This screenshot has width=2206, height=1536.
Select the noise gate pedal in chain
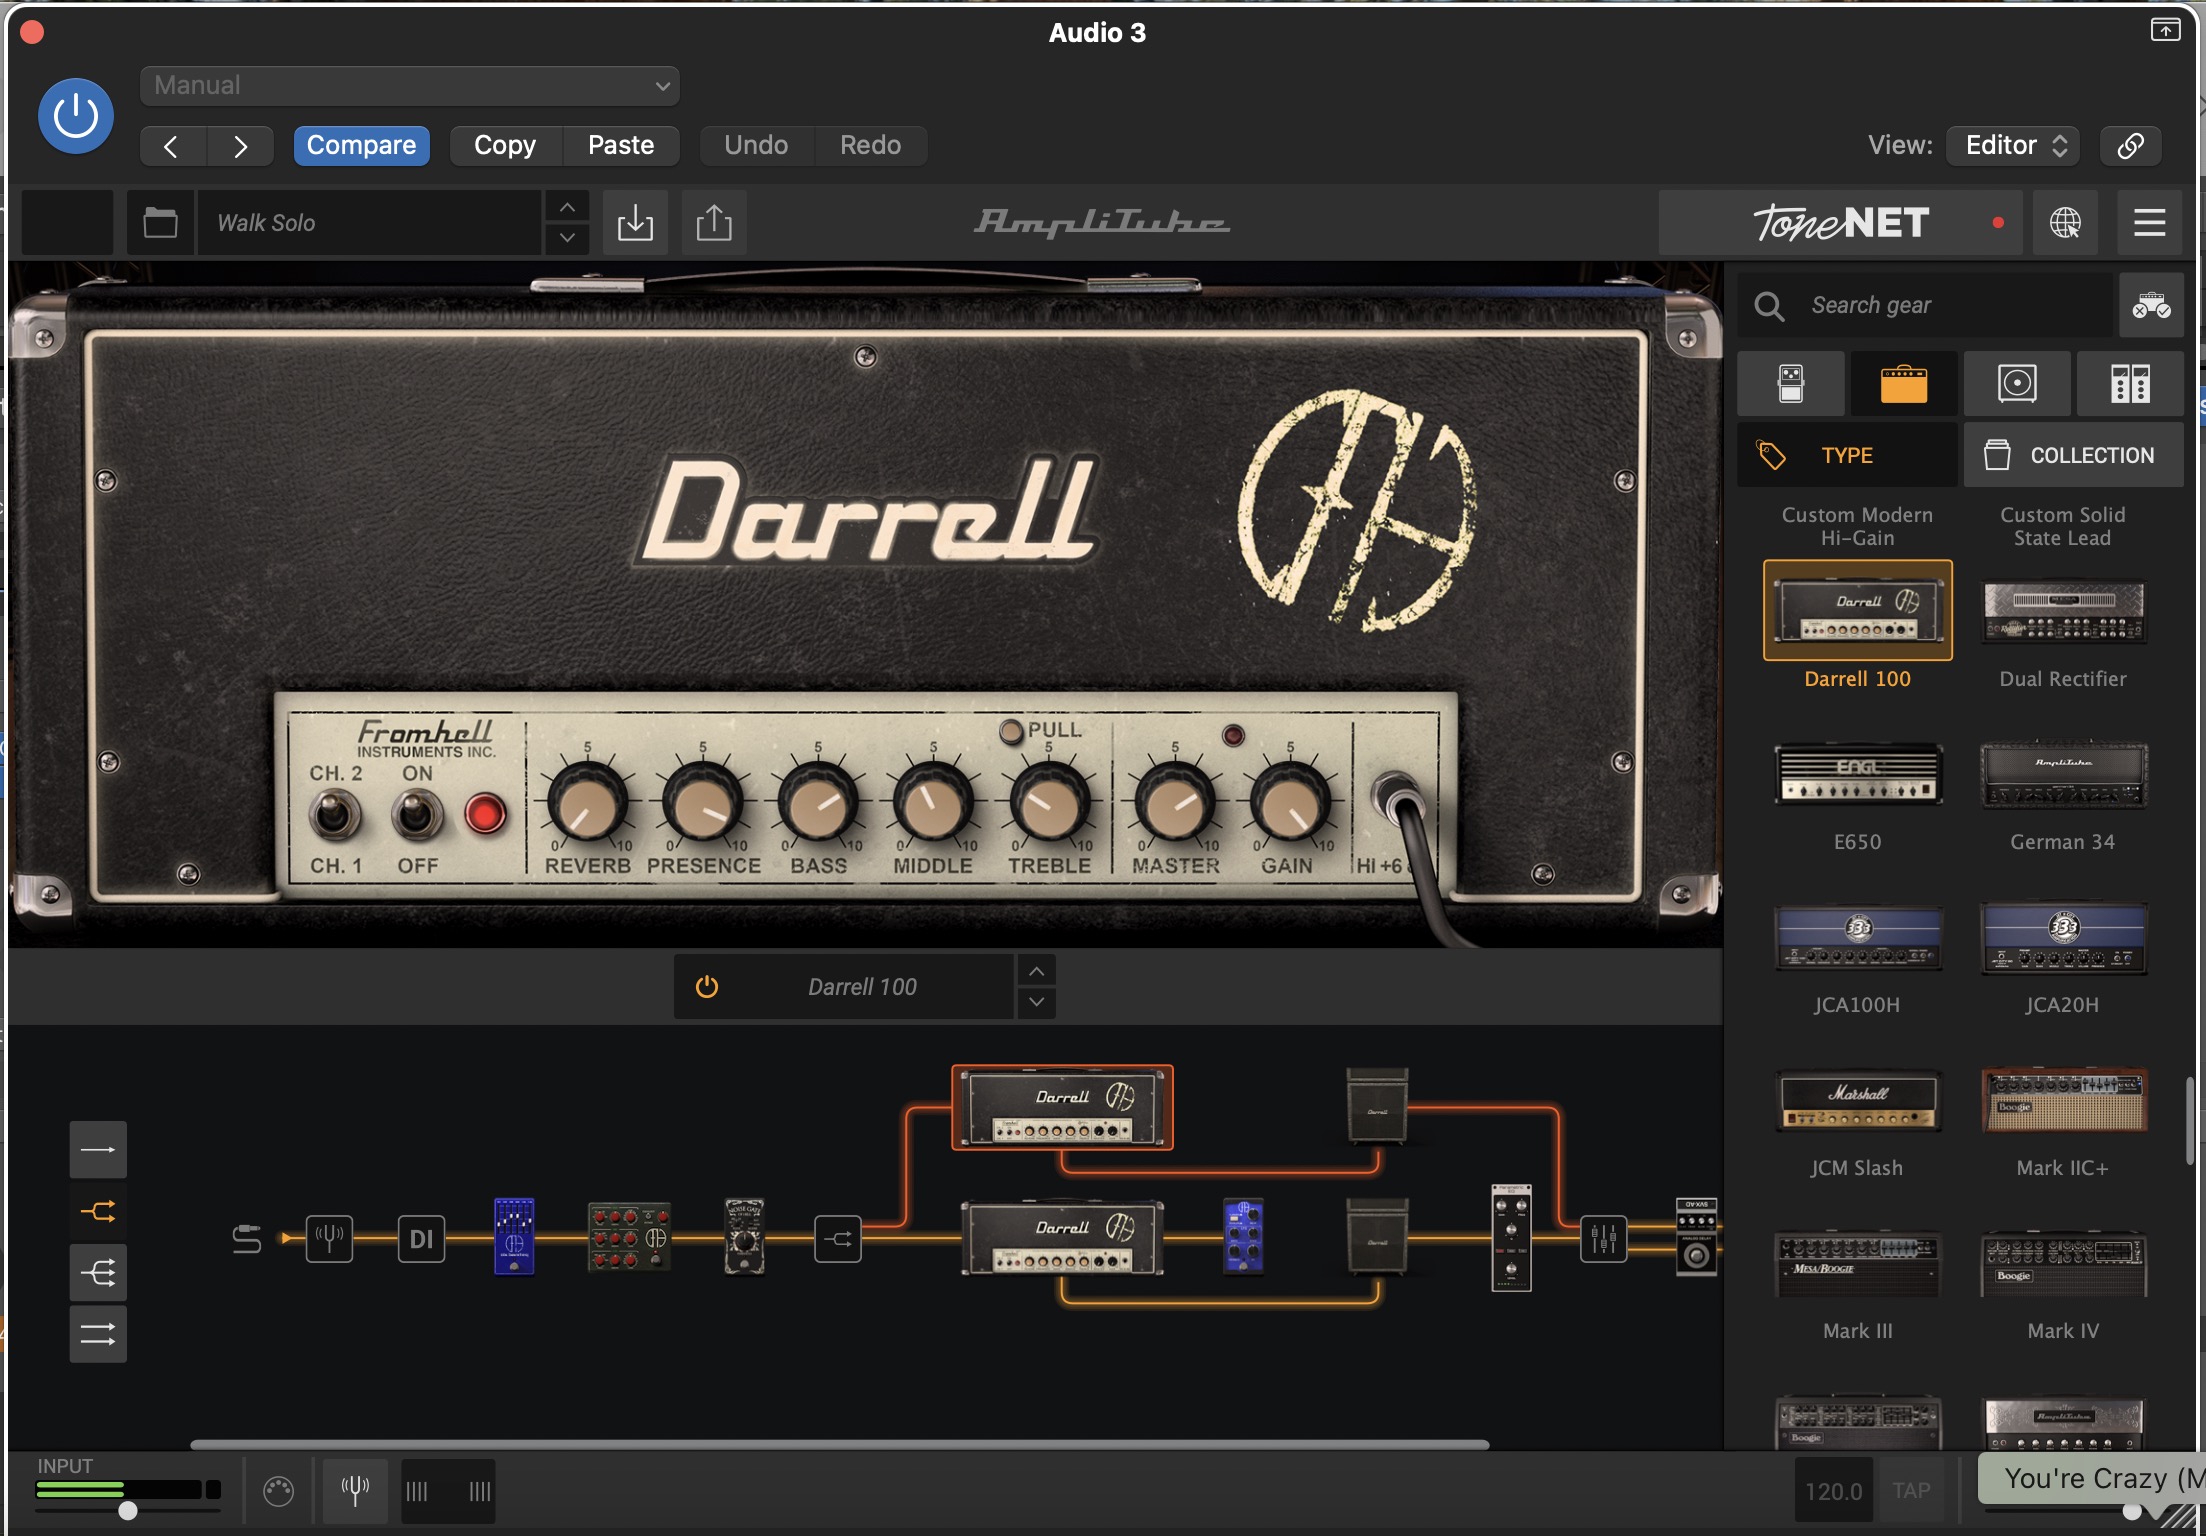point(744,1236)
